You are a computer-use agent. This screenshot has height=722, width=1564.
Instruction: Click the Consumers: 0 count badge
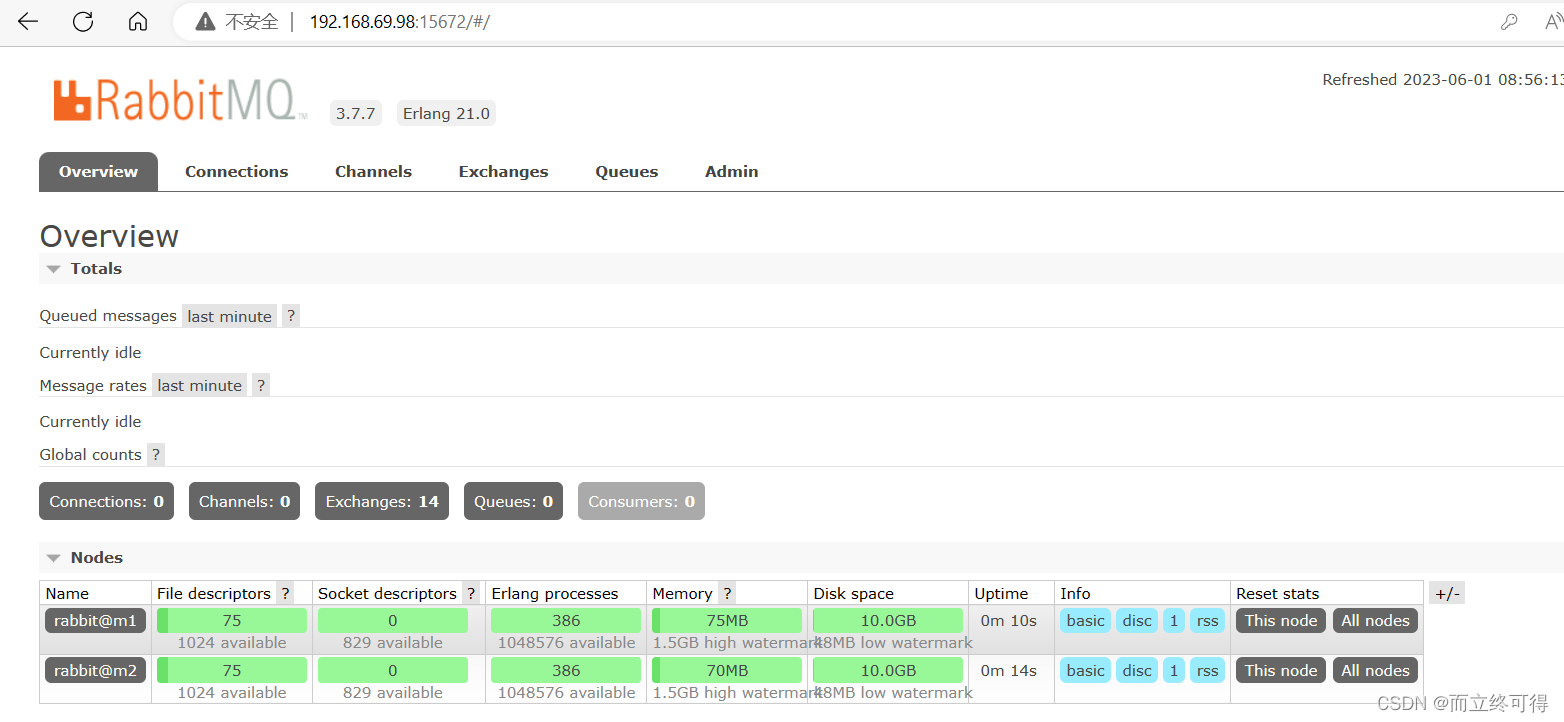tap(641, 501)
